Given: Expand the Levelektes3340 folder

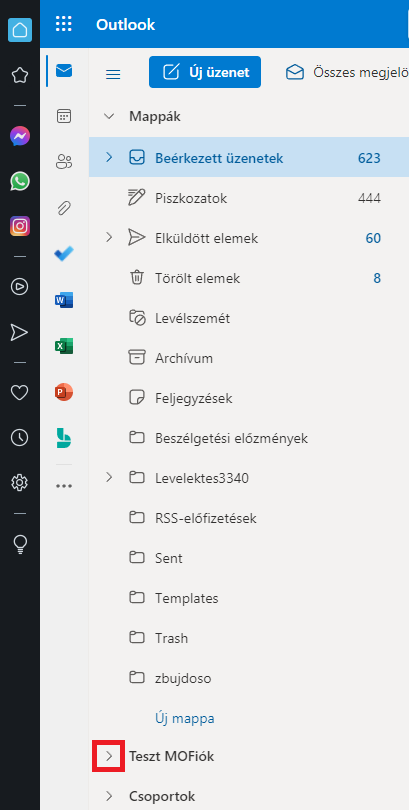Looking at the screenshot, I should pyautogui.click(x=108, y=478).
